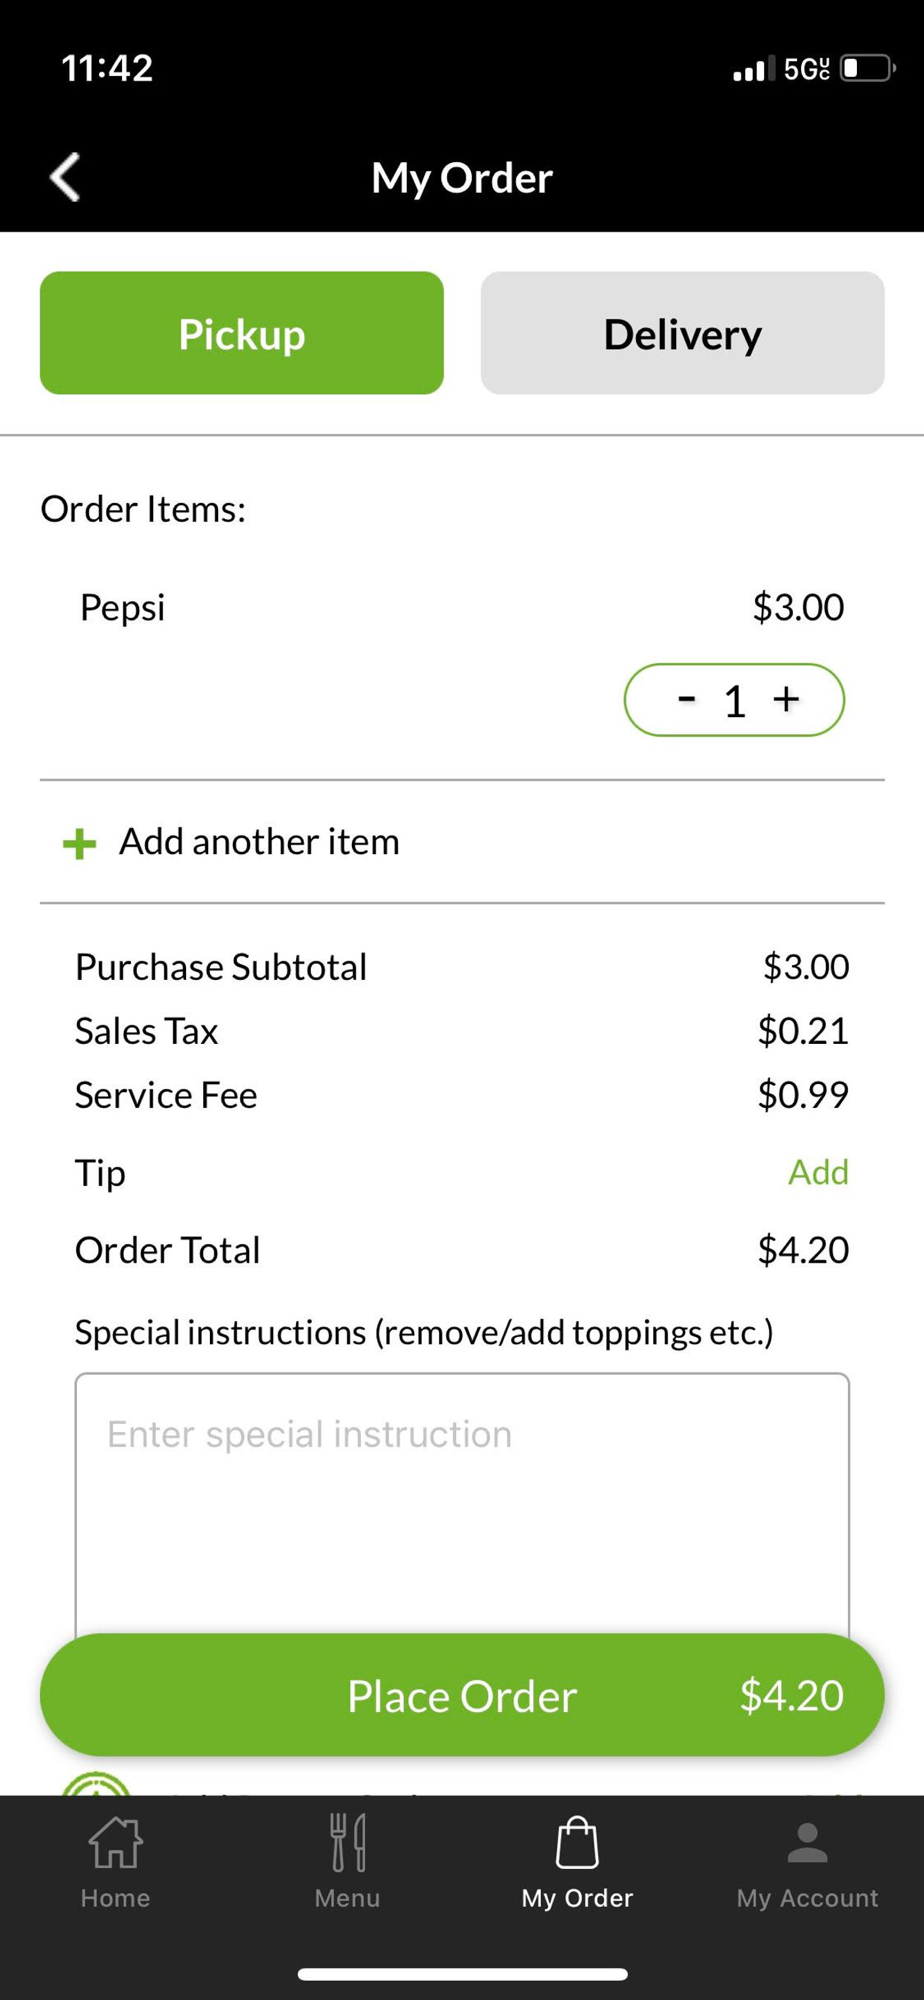The height and width of the screenshot is (2000, 924).
Task: Tap the My Order shopping bag icon
Action: tap(577, 1843)
